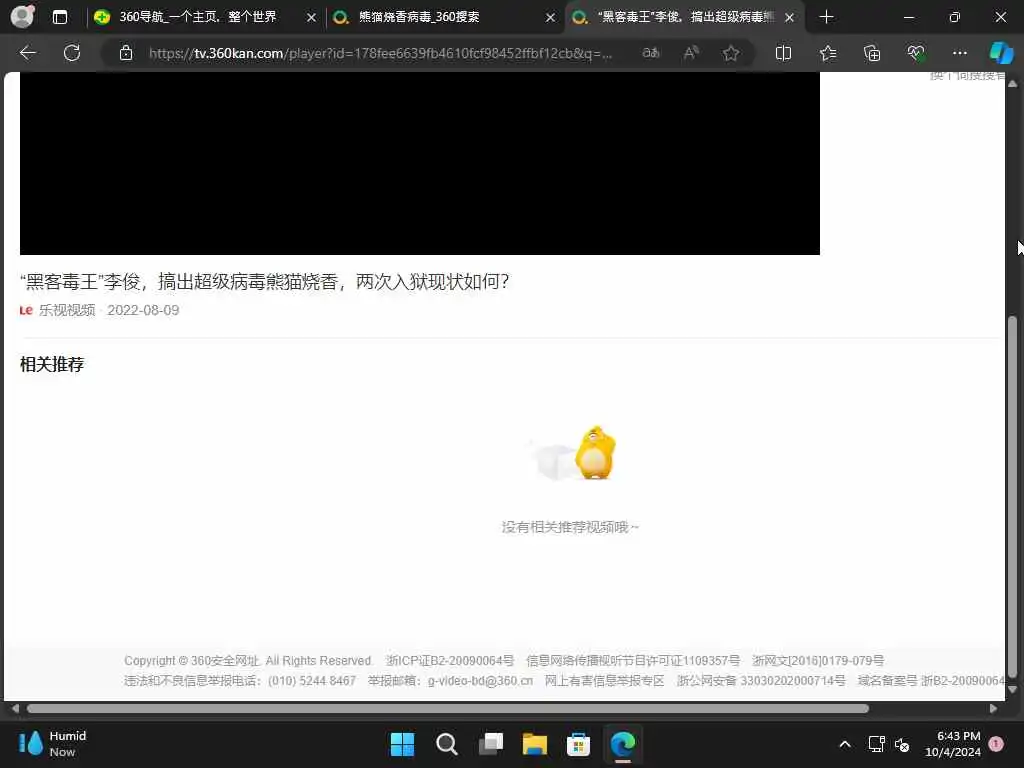The width and height of the screenshot is (1024, 768).
Task: Open Settings and more menu
Action: pyautogui.click(x=959, y=53)
